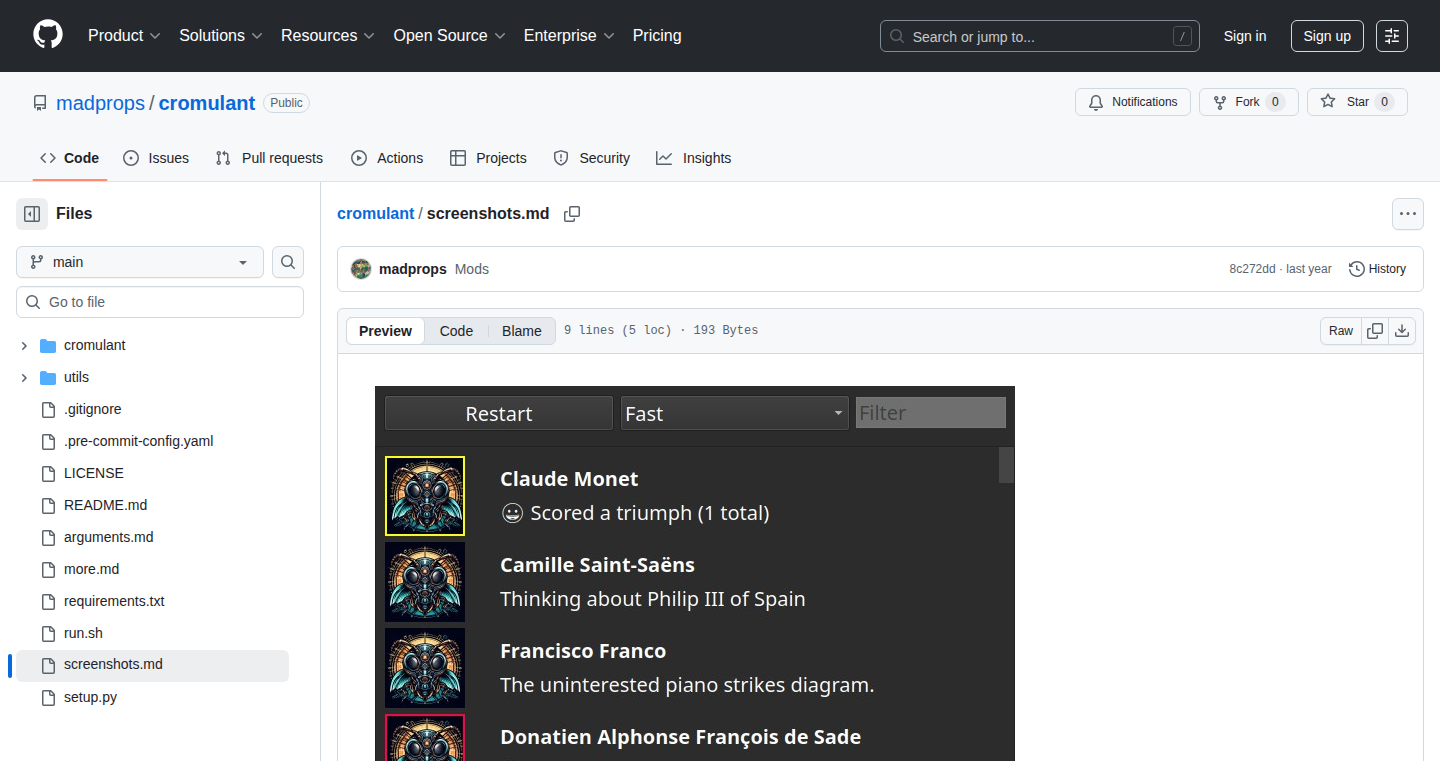Open the Solutions menu

220,36
